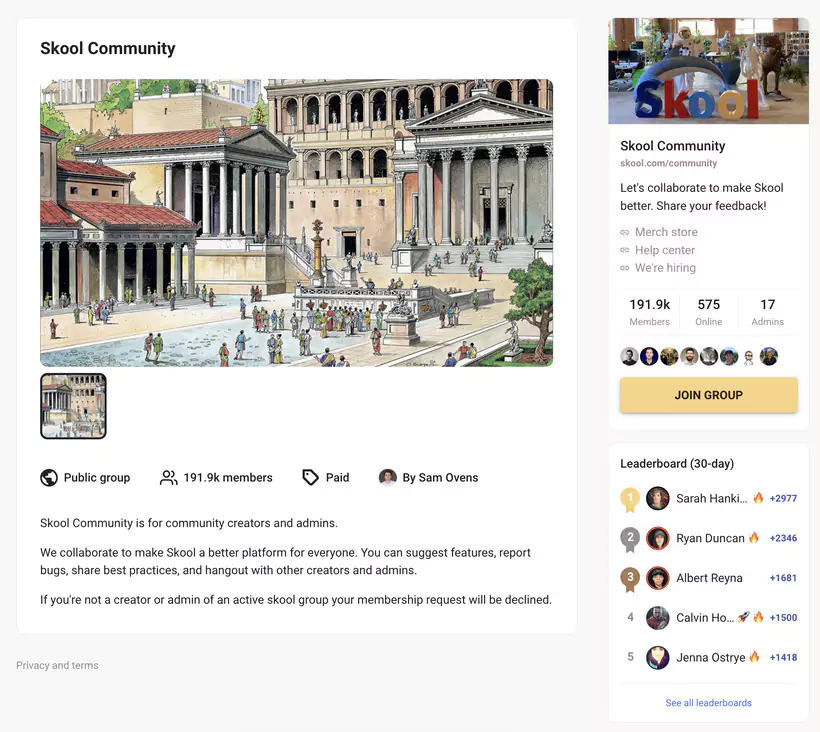
Task: Click the sixth member avatar in row
Action: (729, 356)
